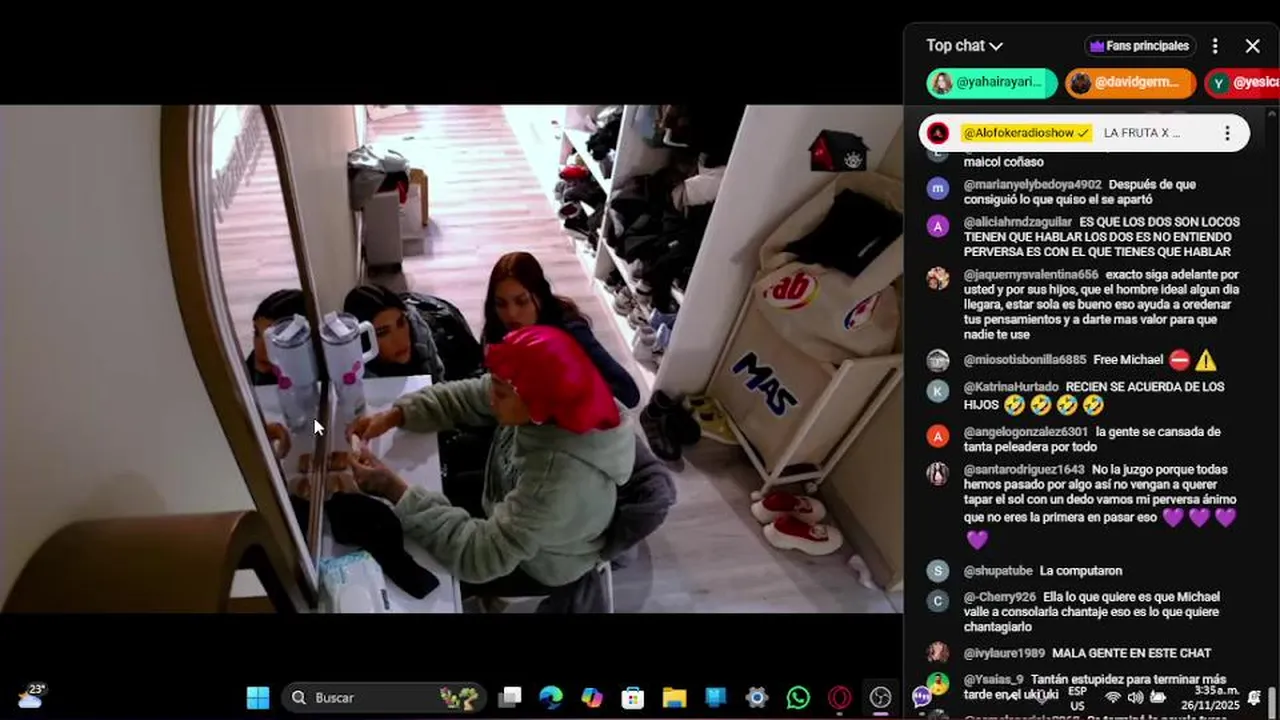Click @shupatube username
Image resolution: width=1280 pixels, height=720 pixels.
[x=998, y=571]
